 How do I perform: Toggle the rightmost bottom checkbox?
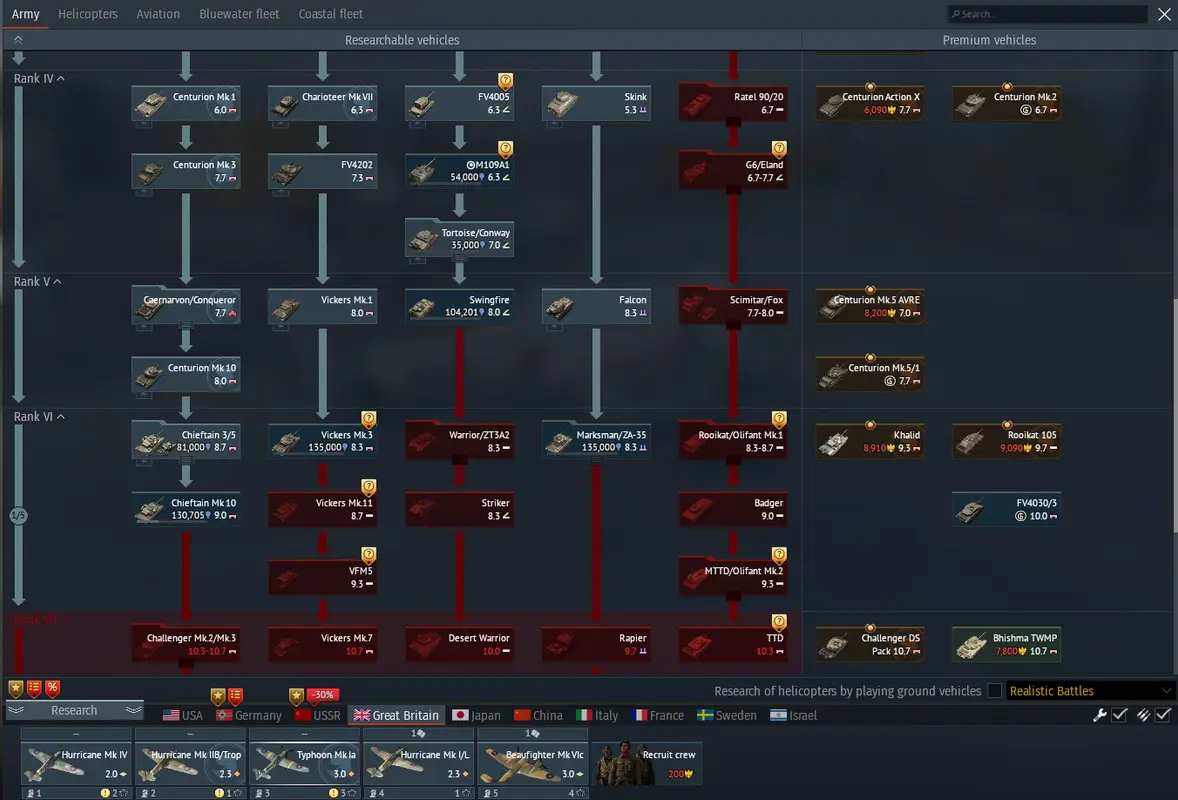1163,715
